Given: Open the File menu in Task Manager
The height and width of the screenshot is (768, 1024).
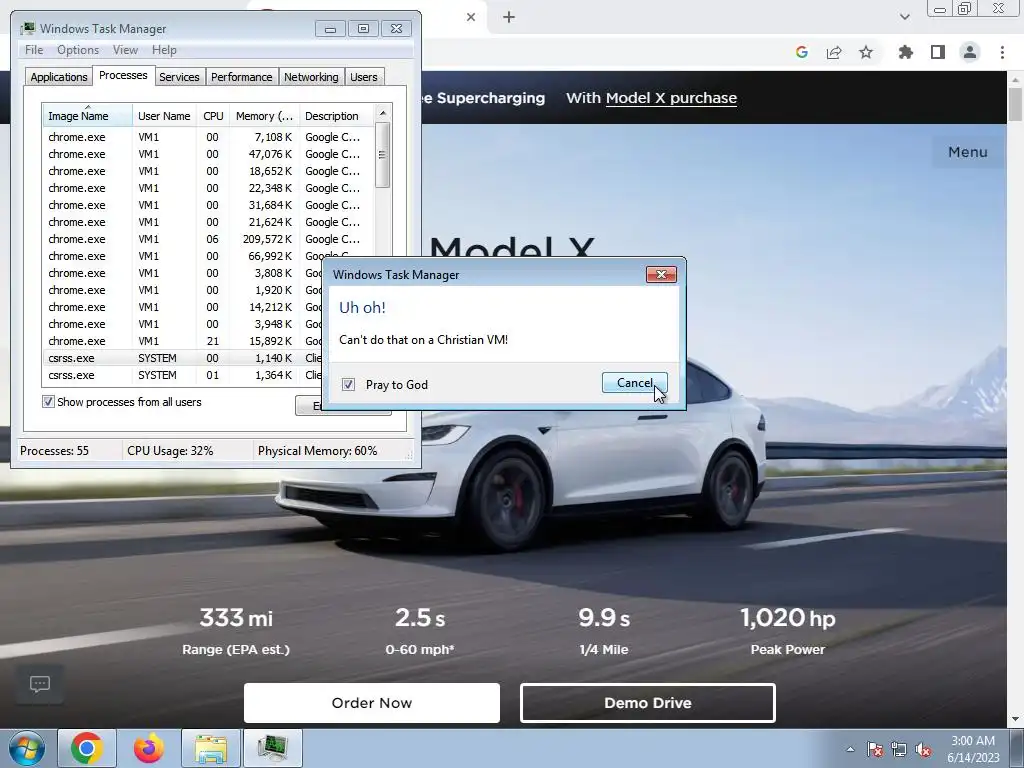Looking at the screenshot, I should pyautogui.click(x=34, y=50).
